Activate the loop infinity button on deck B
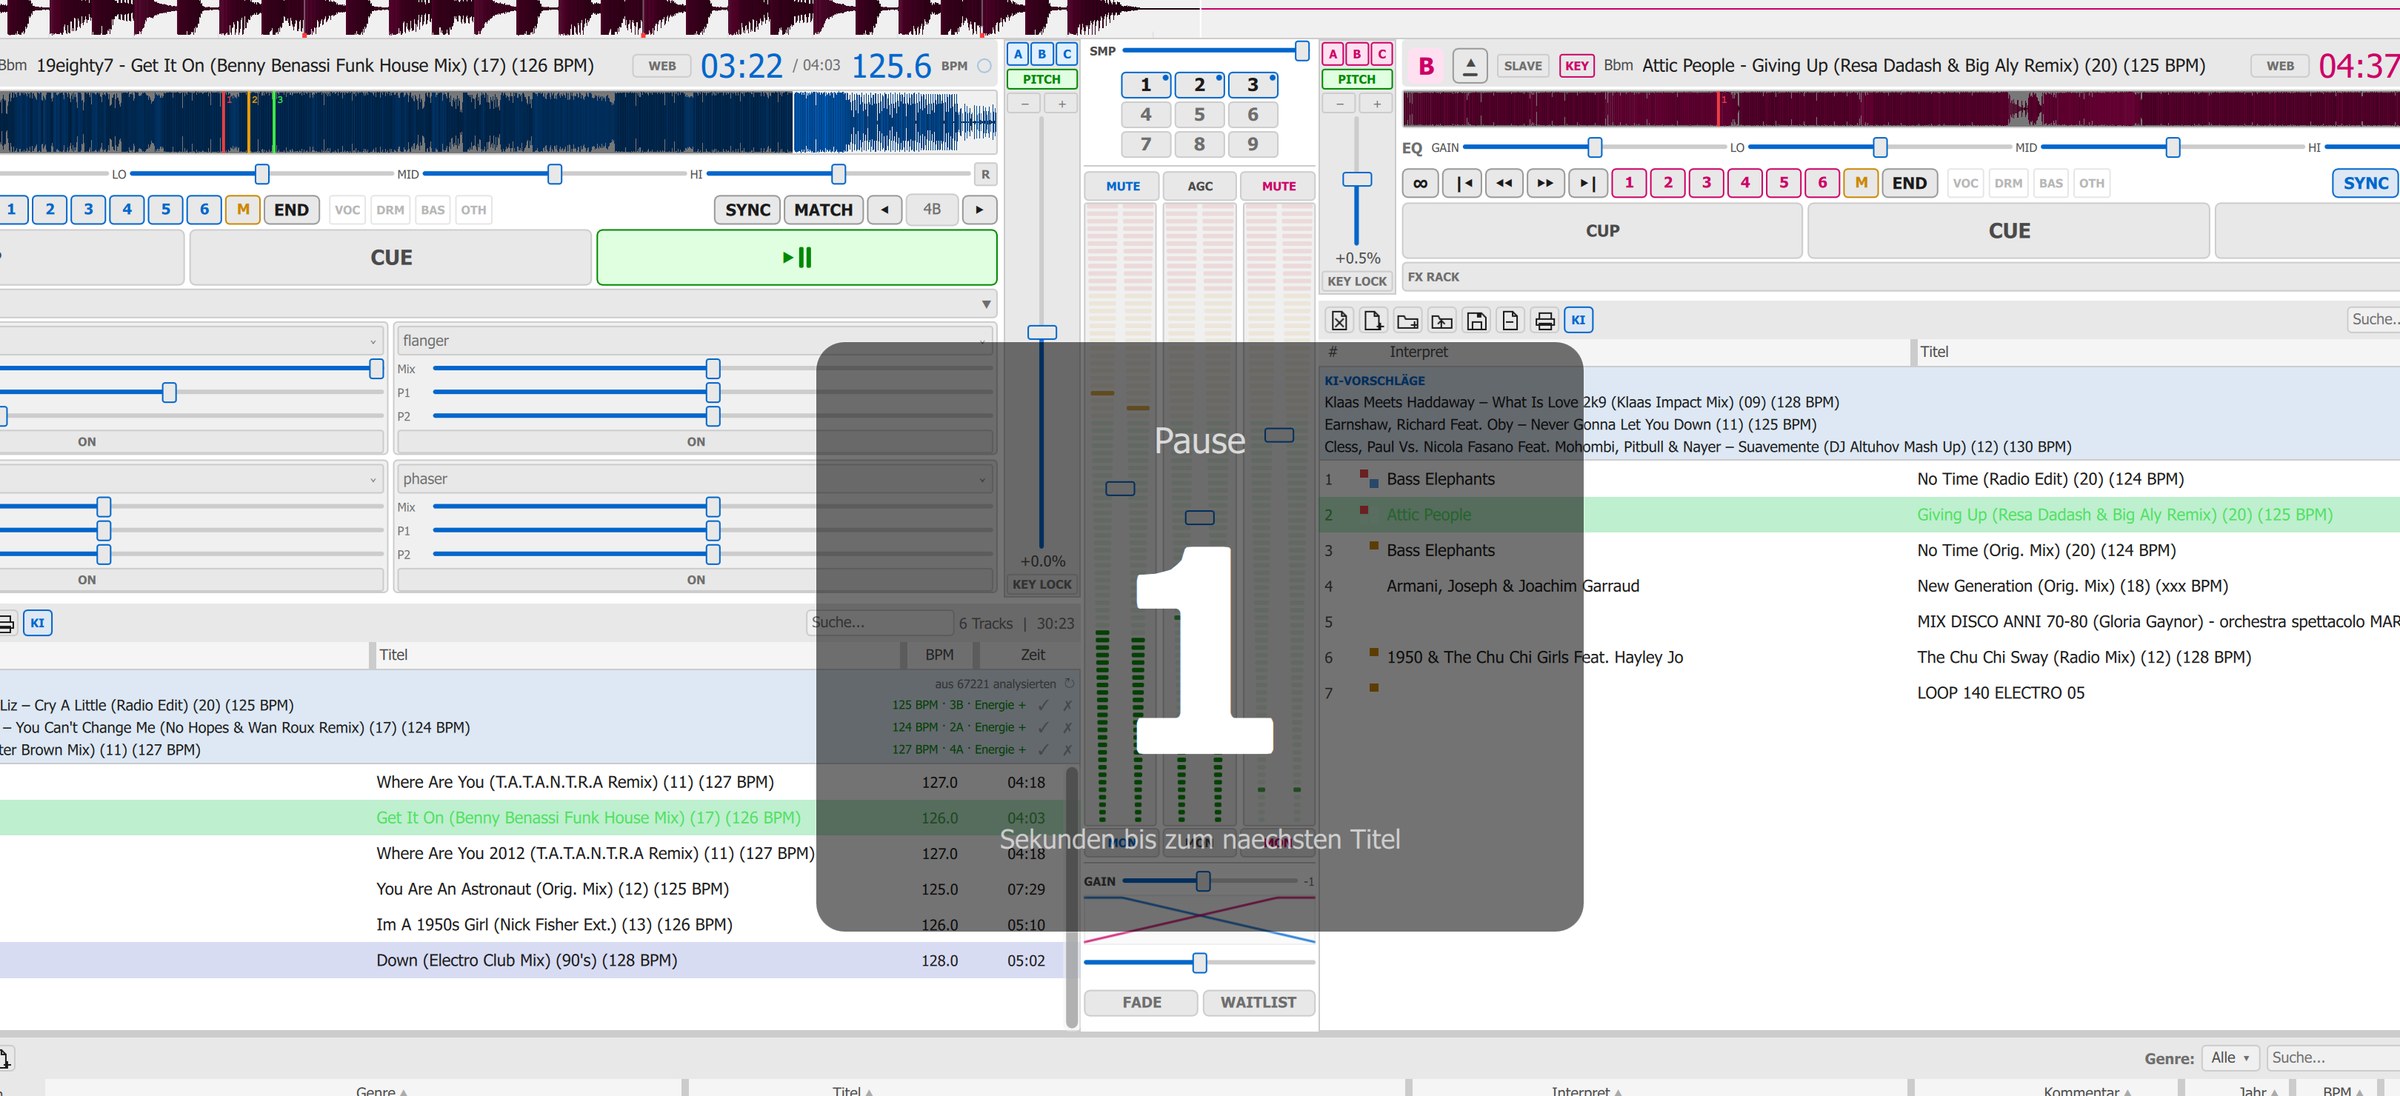The image size is (2400, 1096). (1420, 183)
